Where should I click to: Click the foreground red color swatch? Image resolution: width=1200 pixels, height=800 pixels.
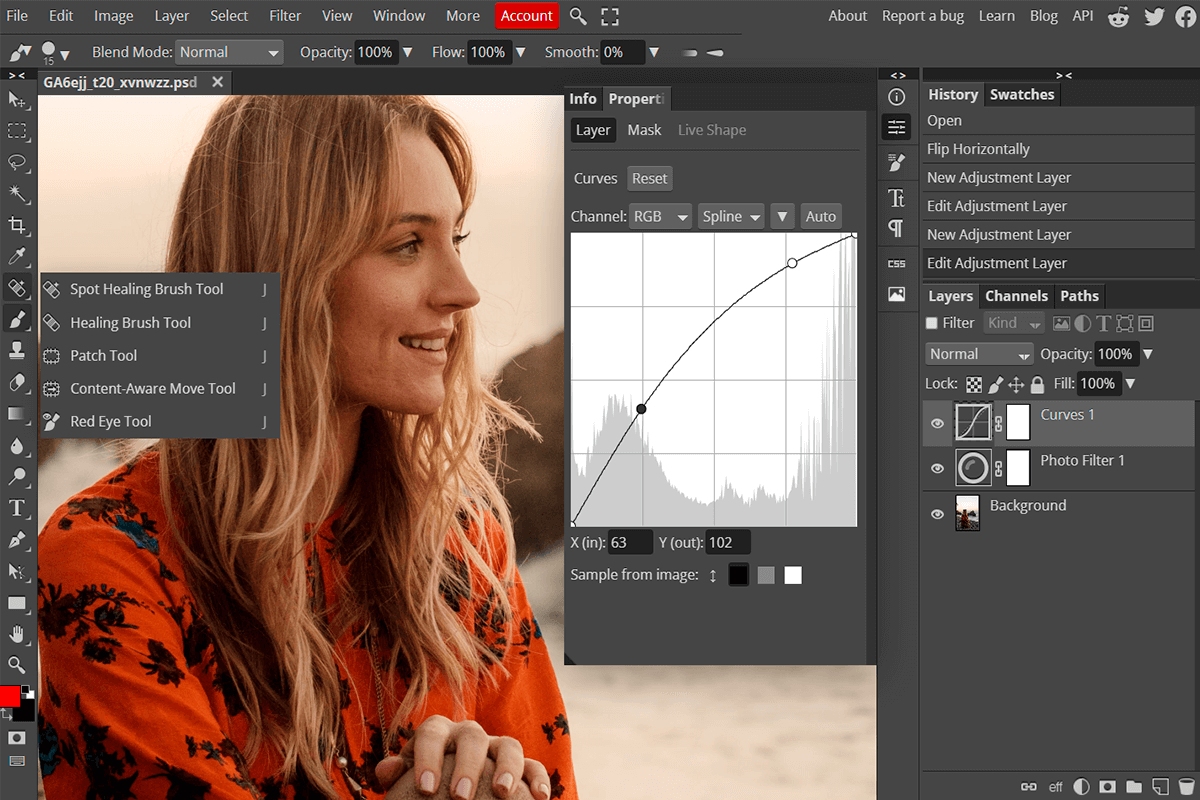[10, 696]
